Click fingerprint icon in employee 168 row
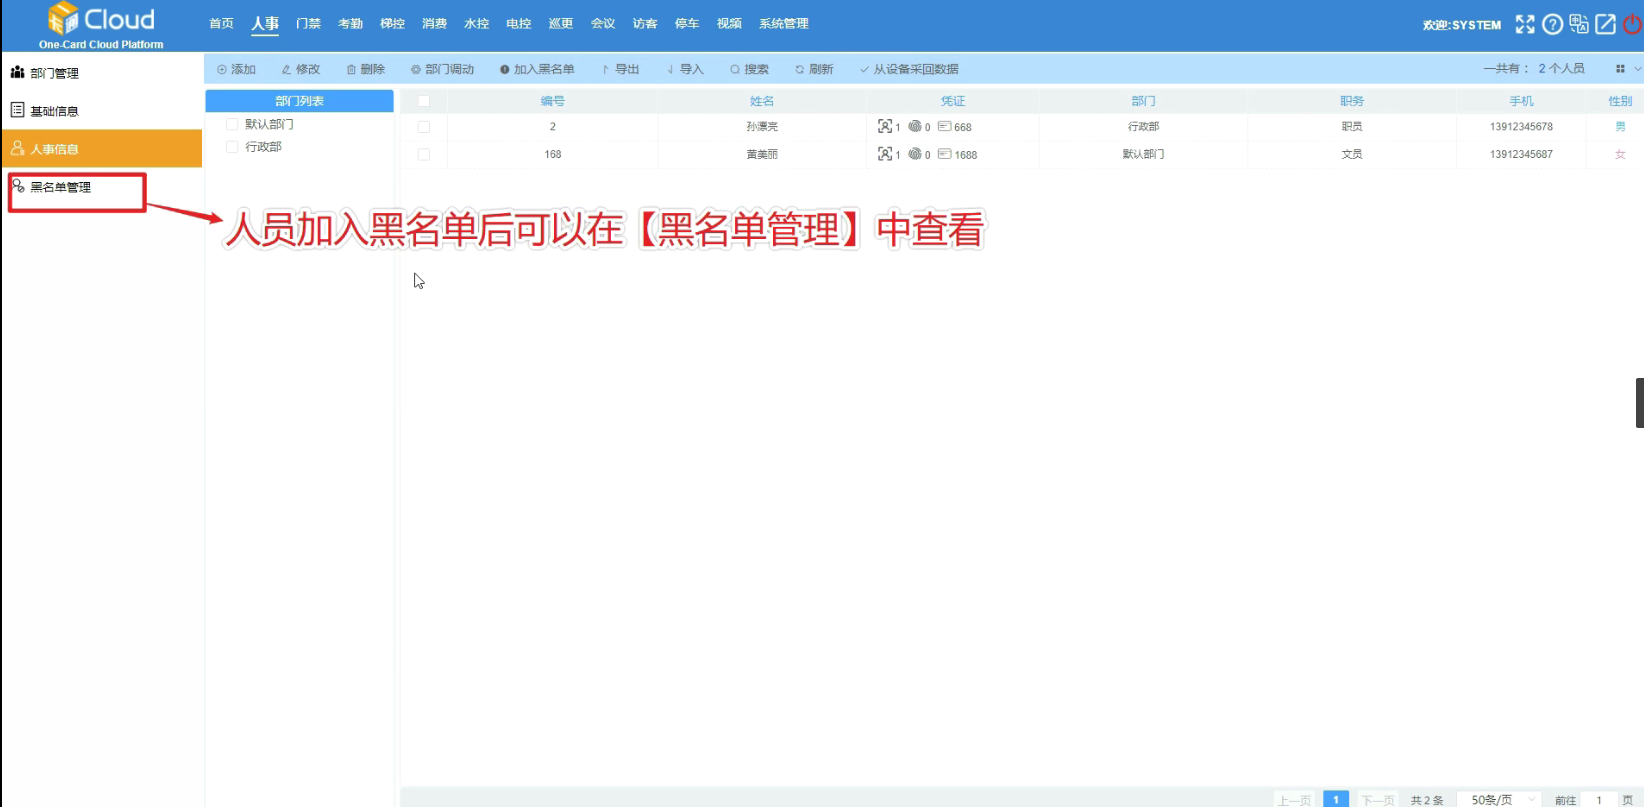 pyautogui.click(x=915, y=154)
